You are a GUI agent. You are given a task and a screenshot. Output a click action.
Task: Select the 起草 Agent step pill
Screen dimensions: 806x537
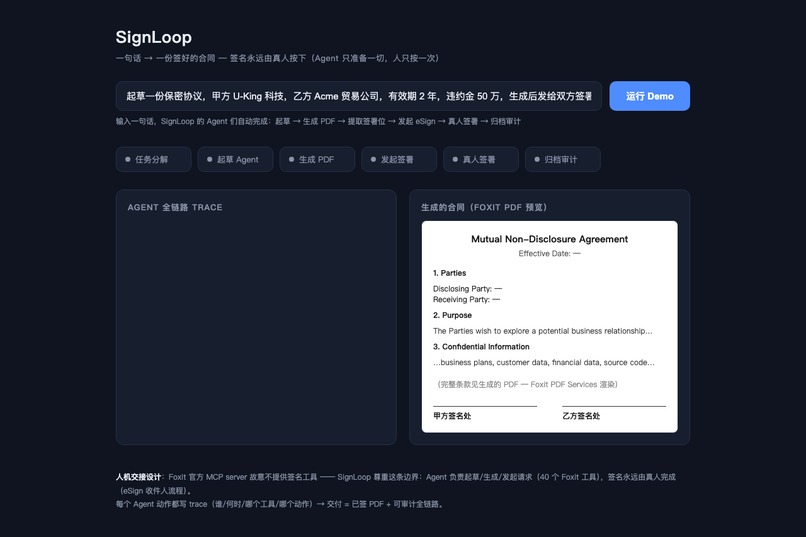(235, 159)
